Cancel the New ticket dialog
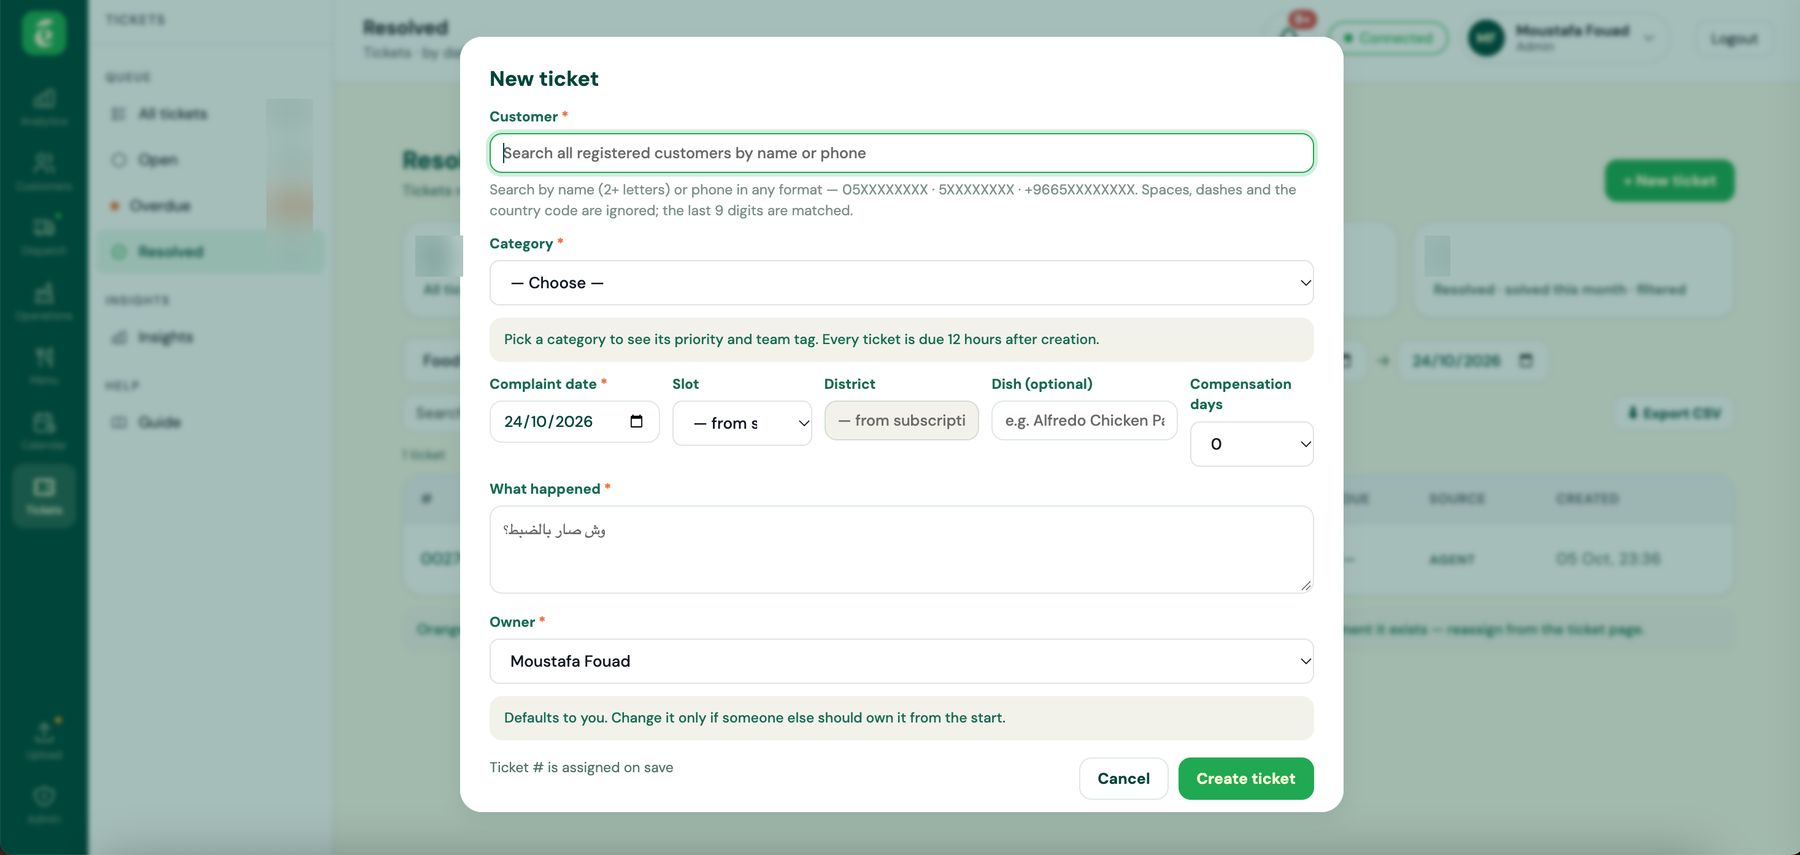This screenshot has height=855, width=1800. click(x=1123, y=778)
